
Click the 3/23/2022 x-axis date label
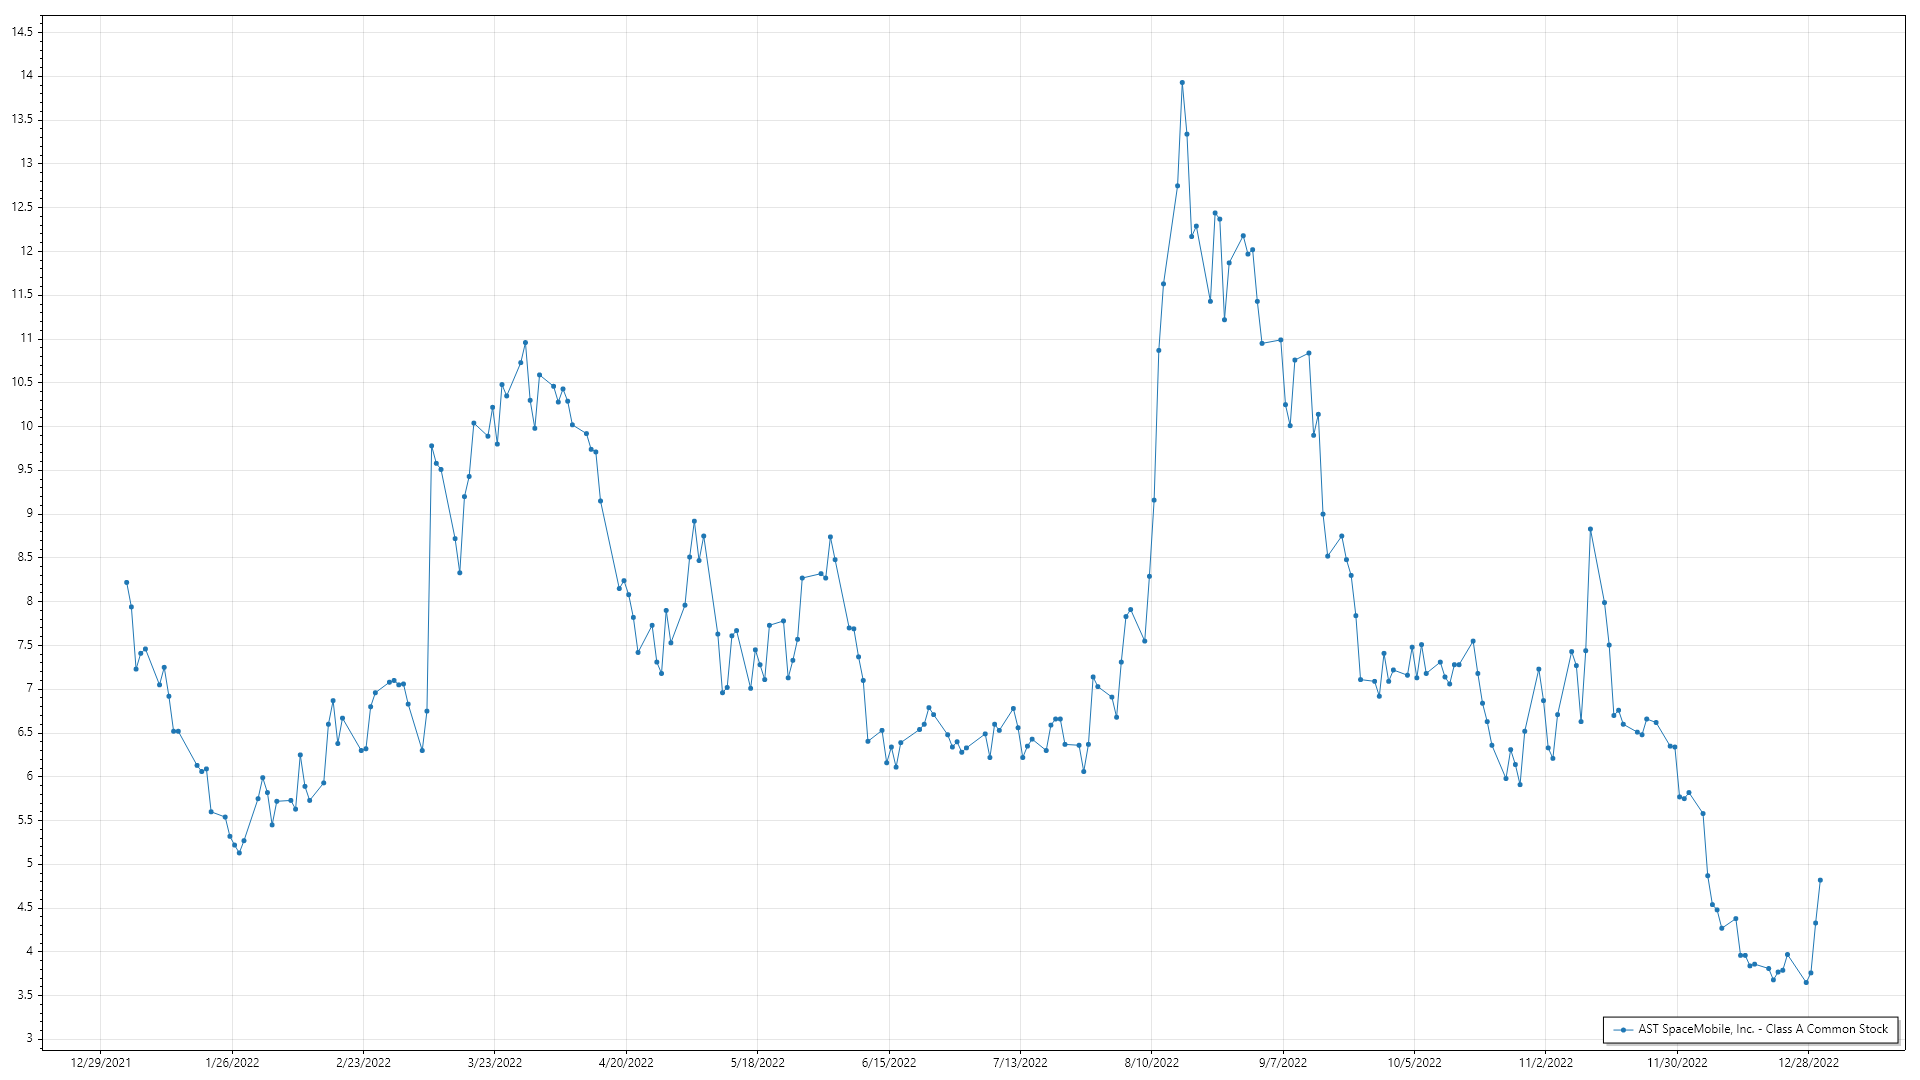(495, 1062)
